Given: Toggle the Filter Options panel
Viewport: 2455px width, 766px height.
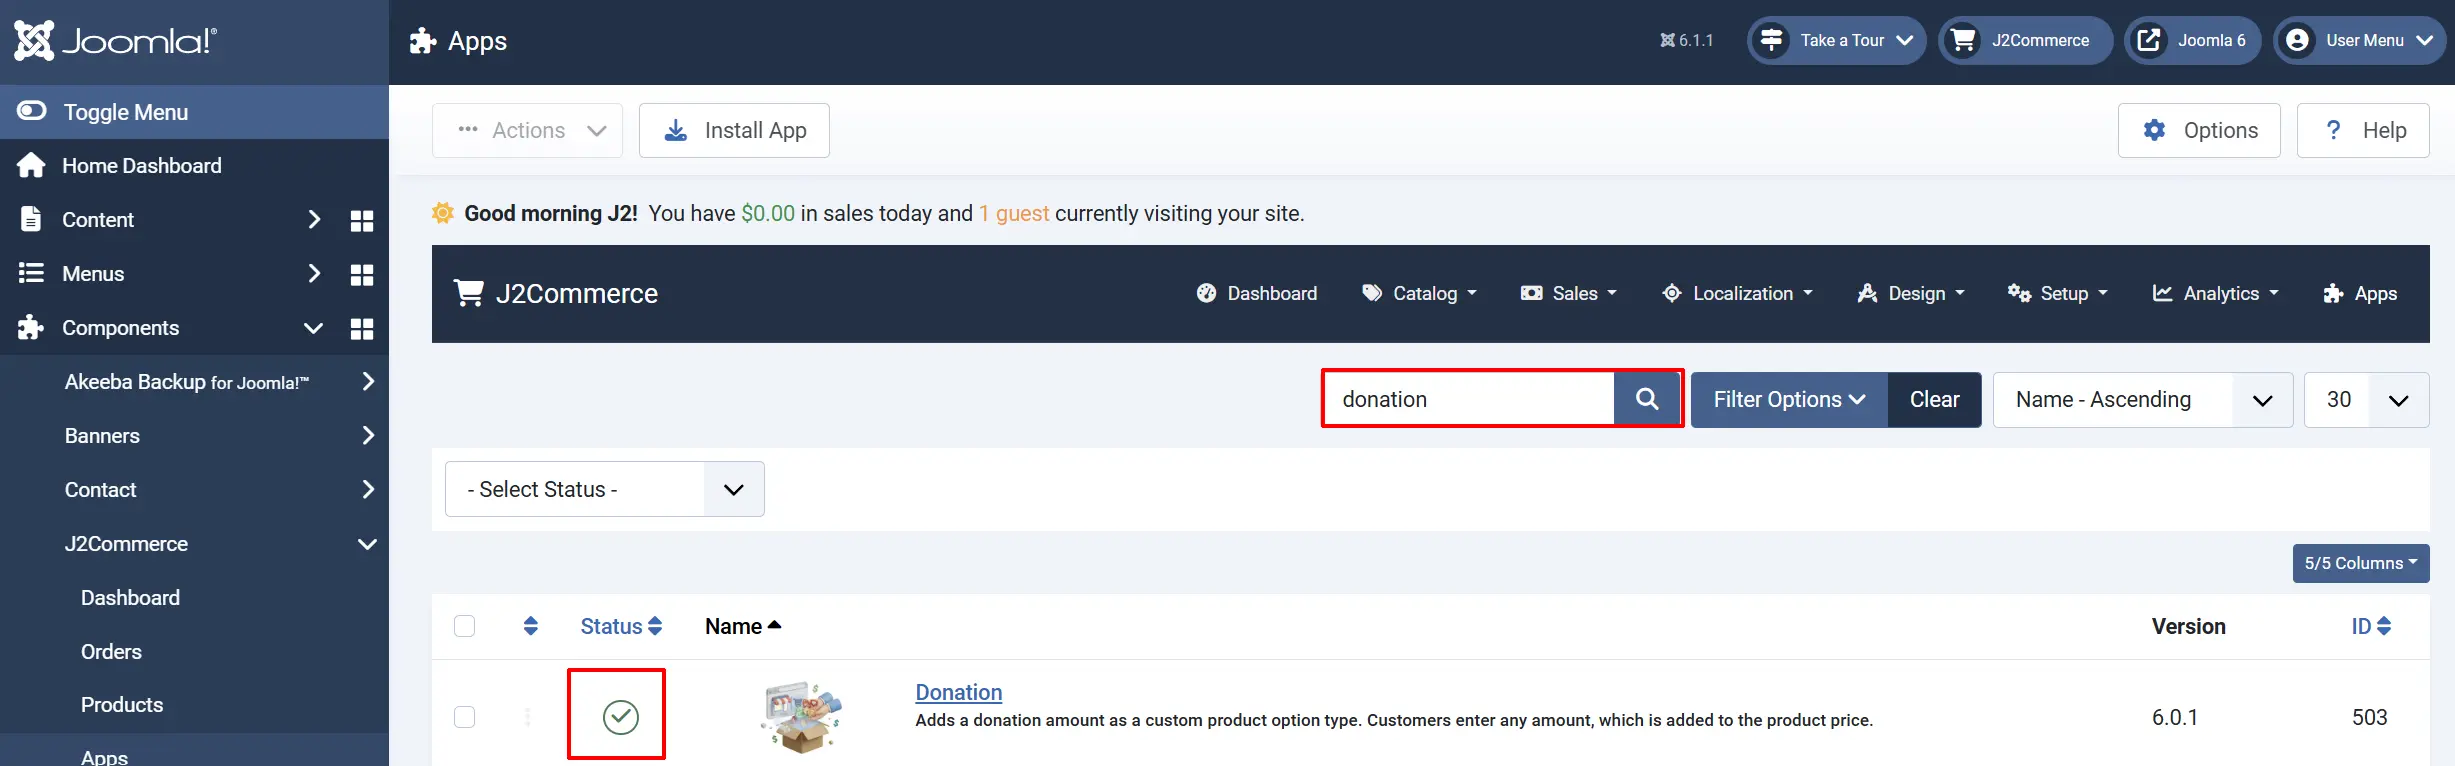Looking at the screenshot, I should click(1789, 399).
